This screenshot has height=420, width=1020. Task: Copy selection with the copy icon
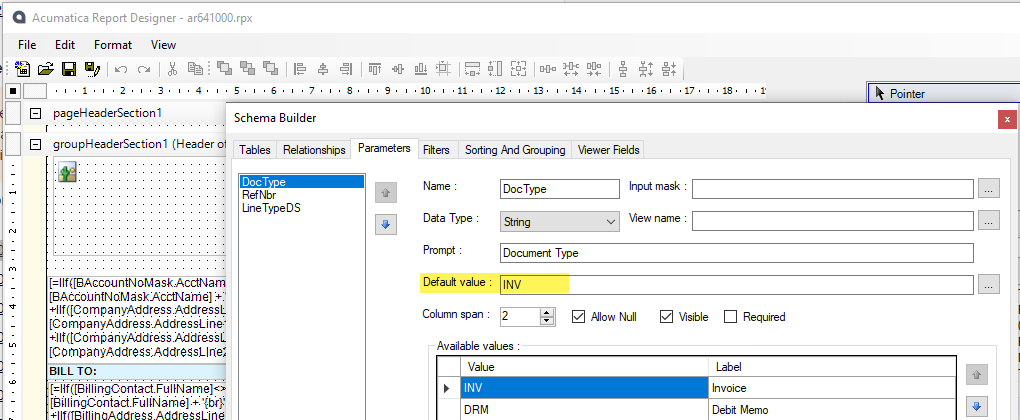(195, 68)
